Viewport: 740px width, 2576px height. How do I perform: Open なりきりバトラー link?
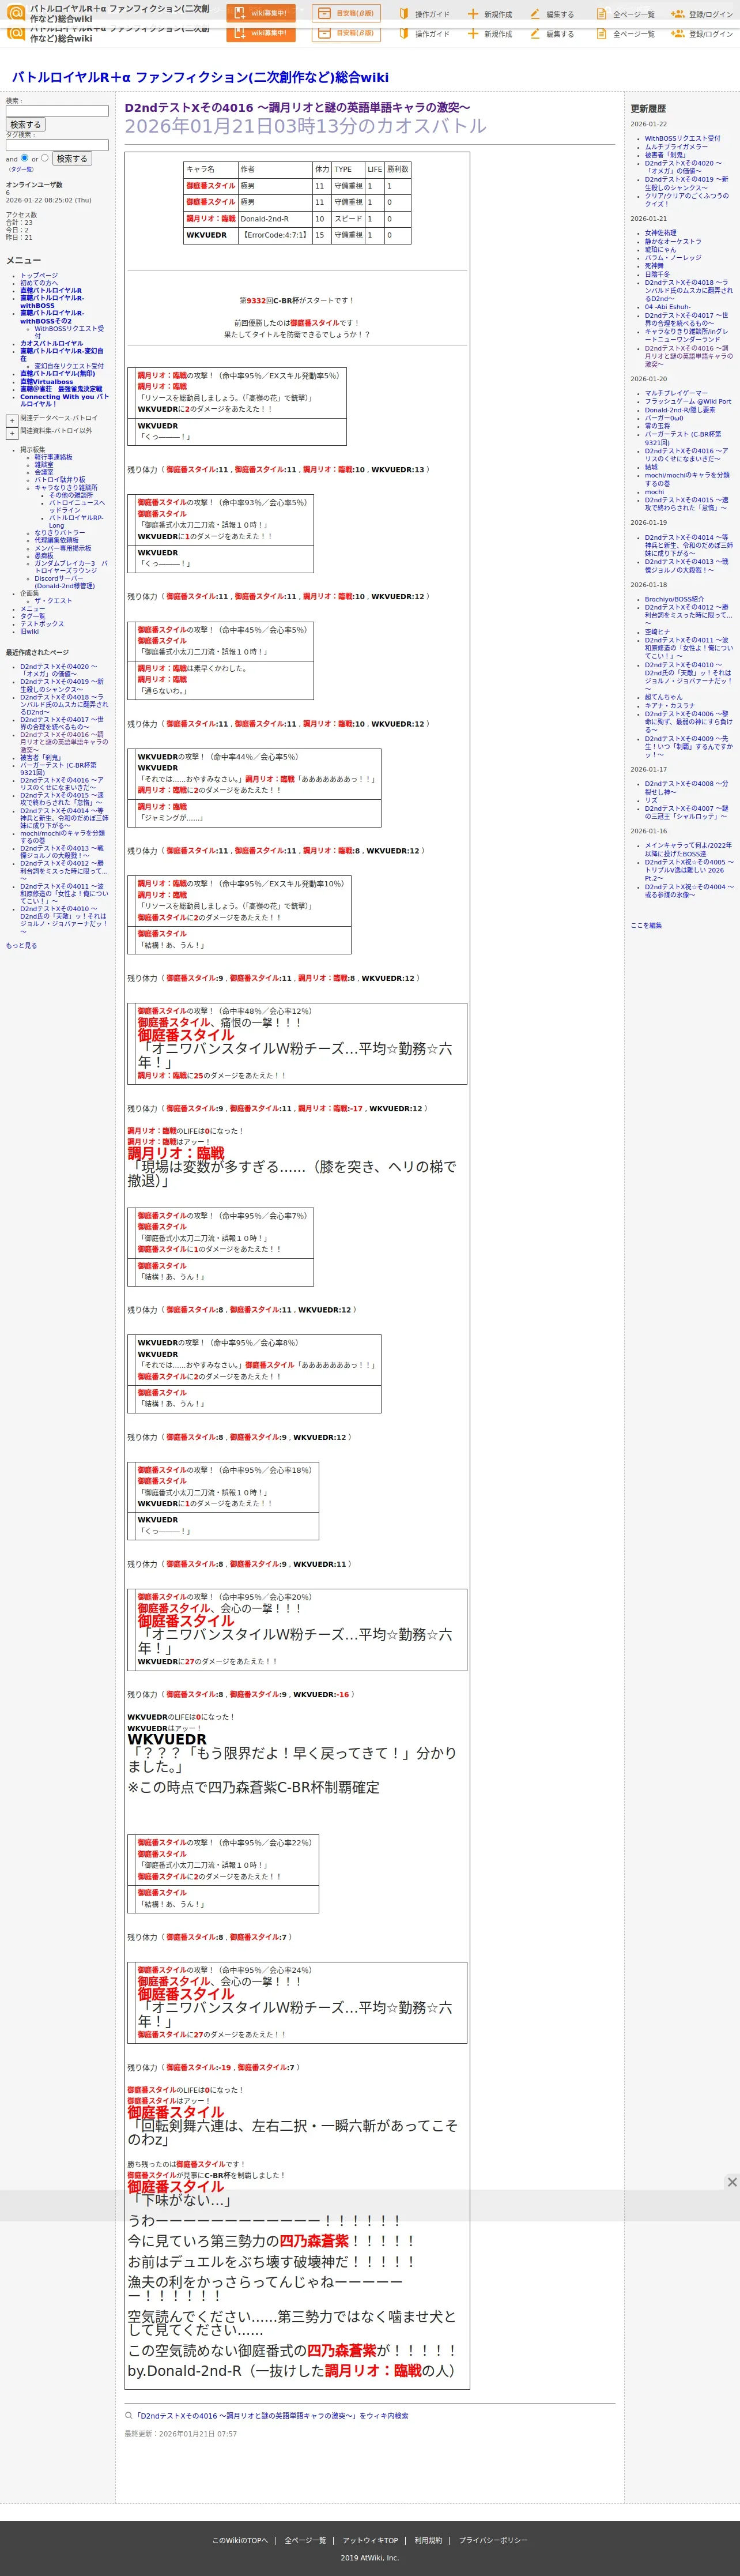60,533
